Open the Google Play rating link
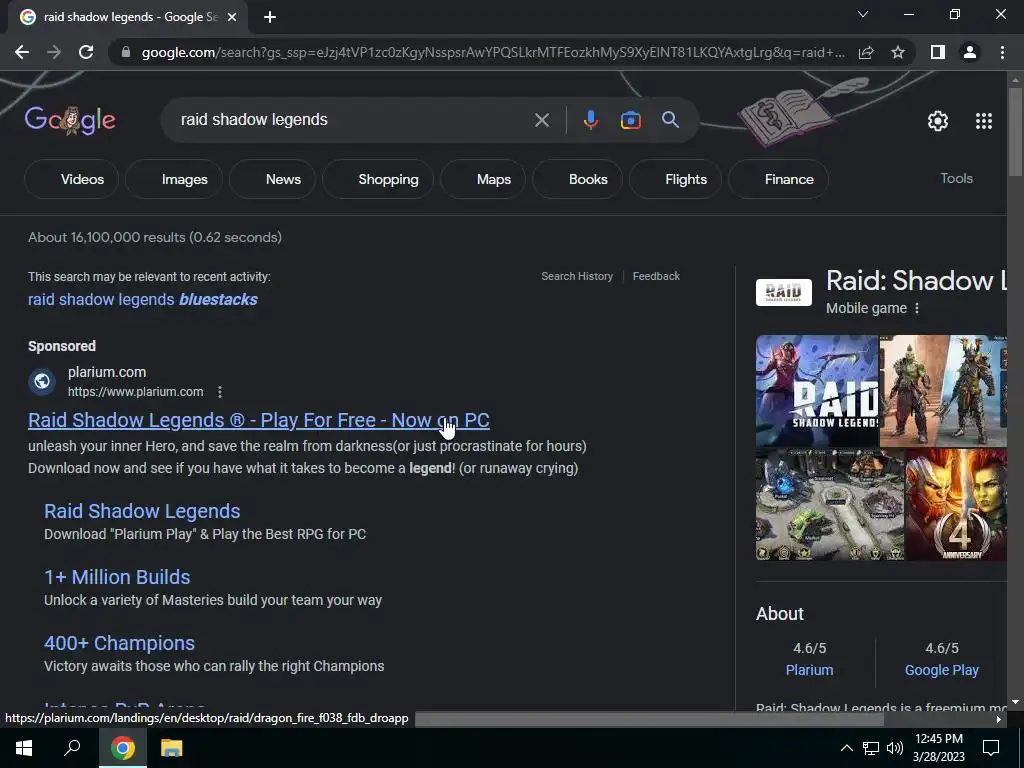The image size is (1024, 768). pos(941,670)
